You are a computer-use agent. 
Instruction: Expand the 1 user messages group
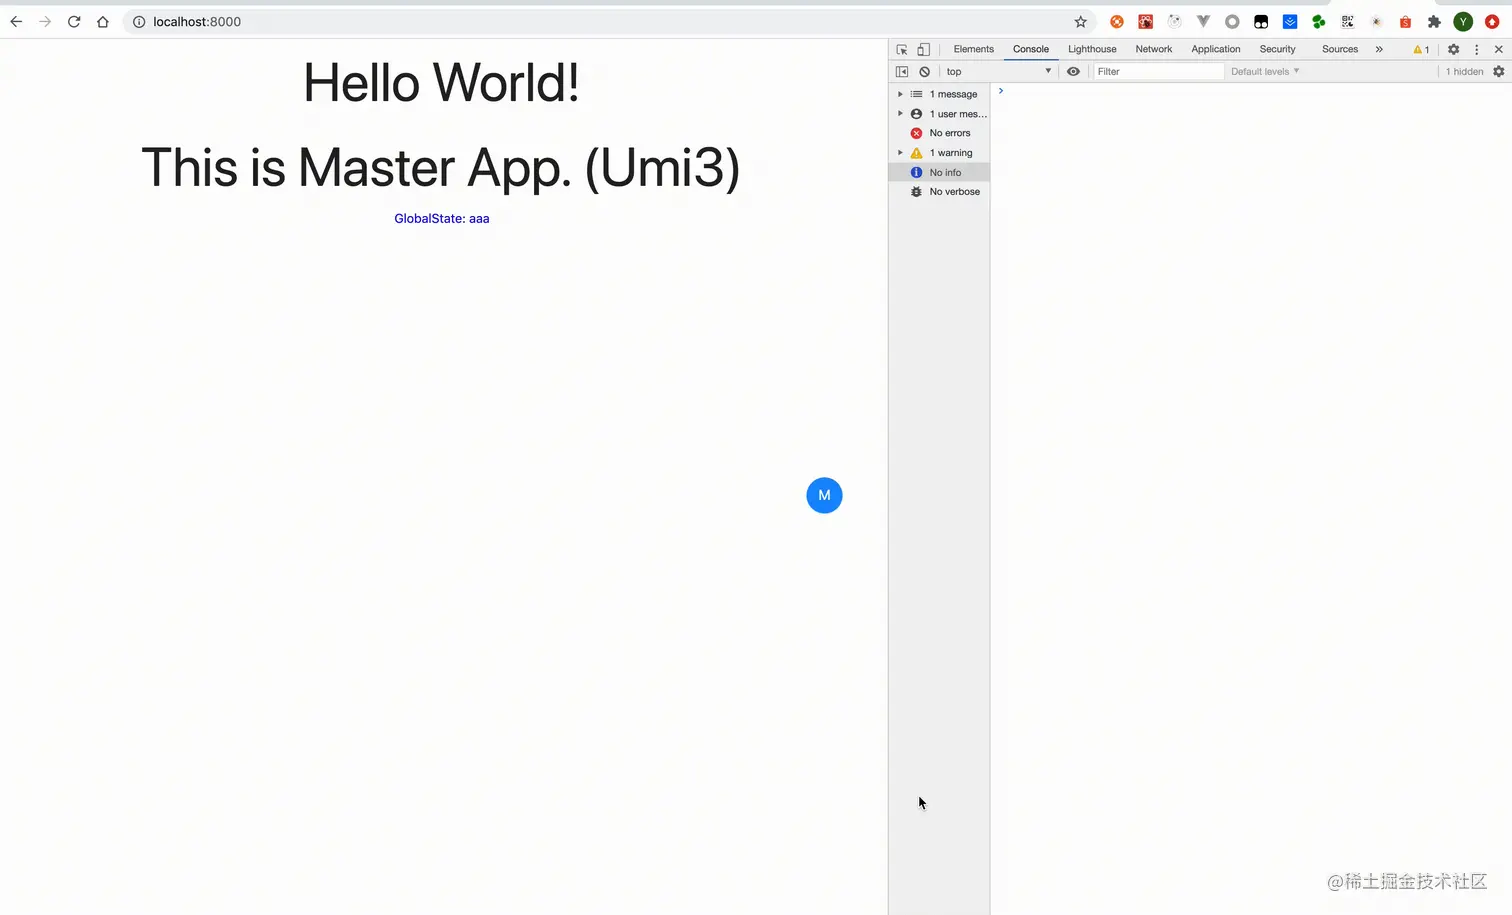(x=900, y=114)
